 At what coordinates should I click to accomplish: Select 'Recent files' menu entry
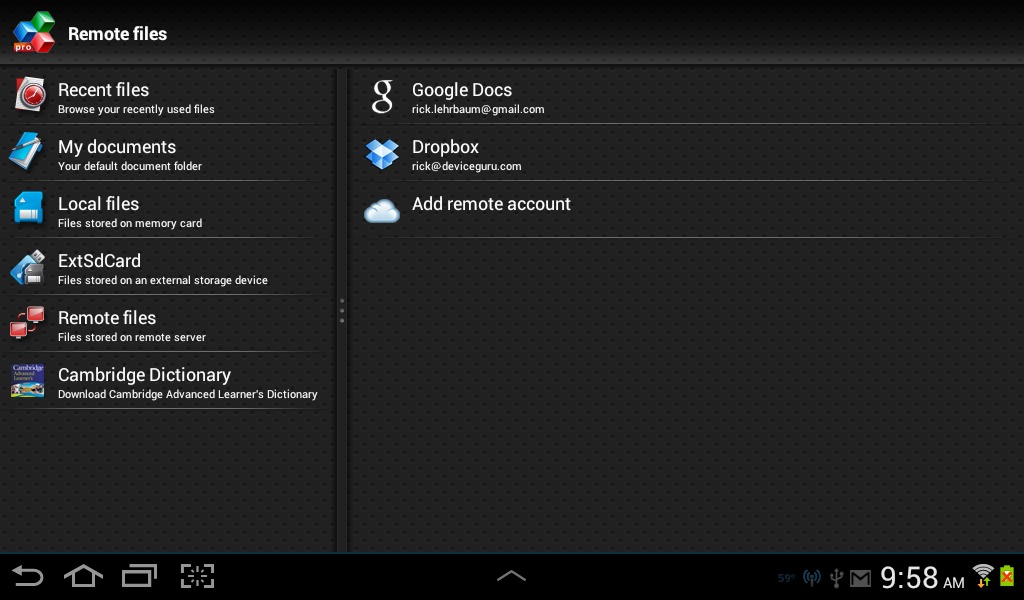pos(168,95)
